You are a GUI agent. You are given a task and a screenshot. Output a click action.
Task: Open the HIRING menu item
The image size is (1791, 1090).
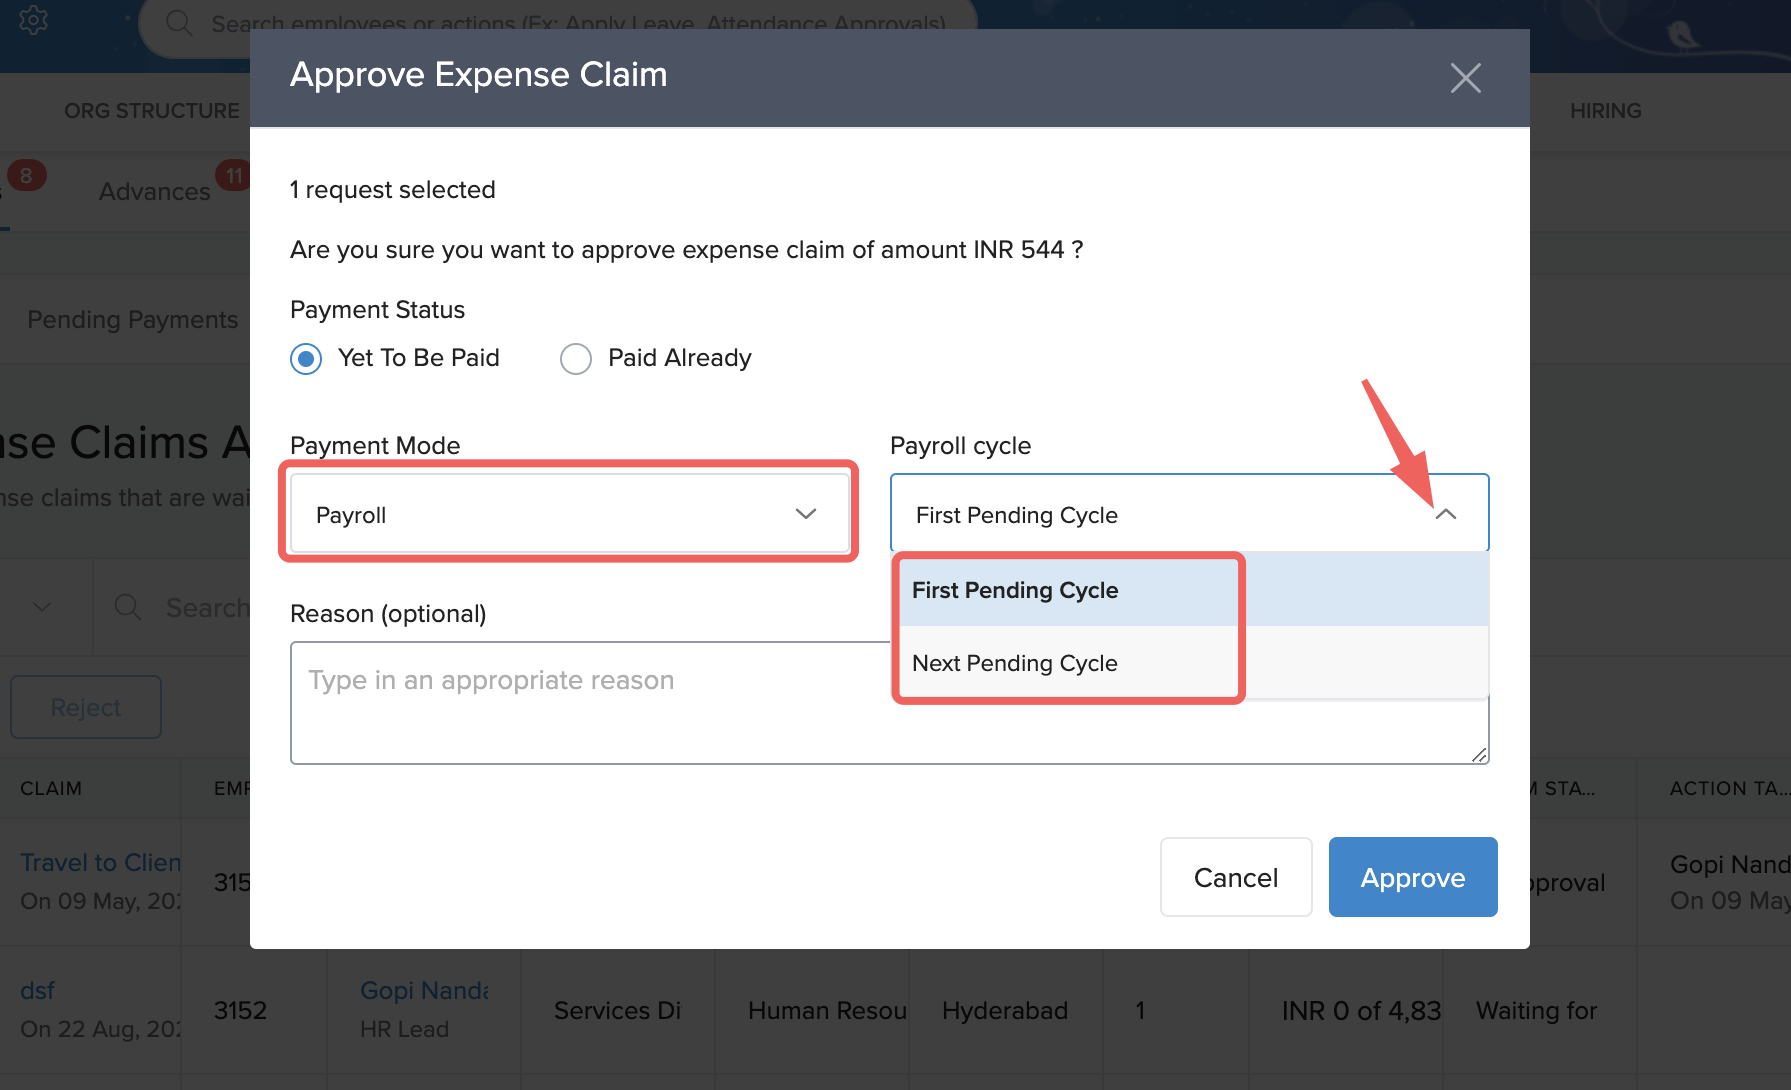click(1605, 111)
